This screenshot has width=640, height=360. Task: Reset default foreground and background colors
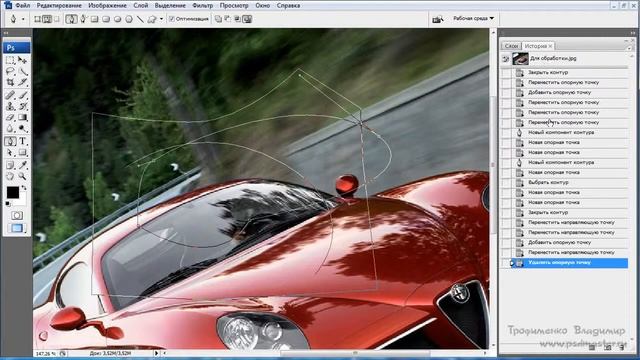coord(7,203)
